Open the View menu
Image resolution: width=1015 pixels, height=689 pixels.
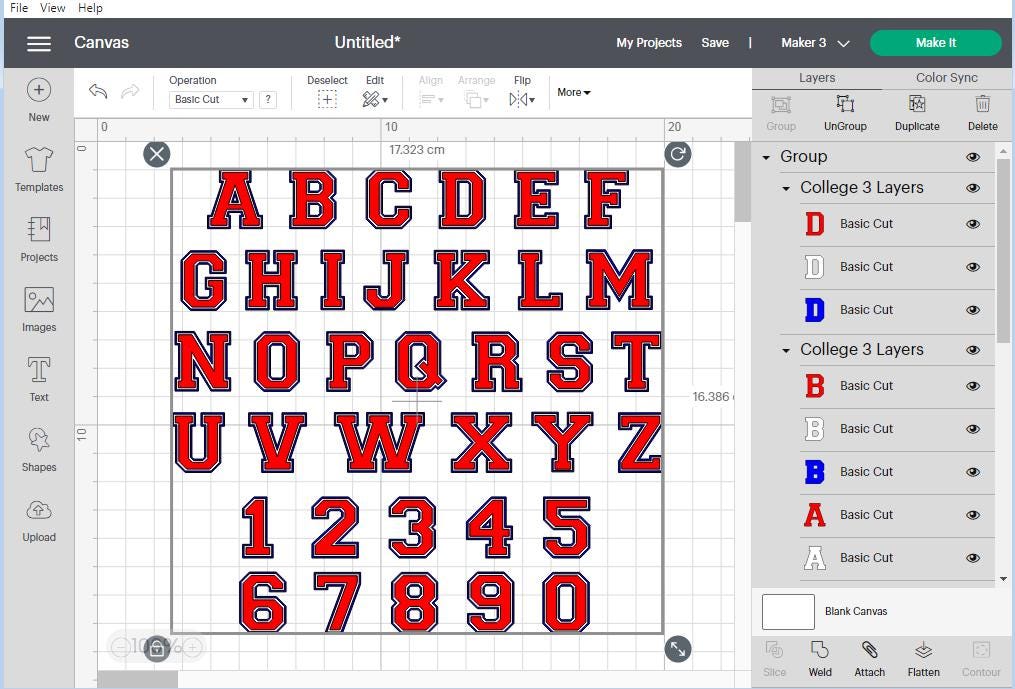[x=52, y=8]
